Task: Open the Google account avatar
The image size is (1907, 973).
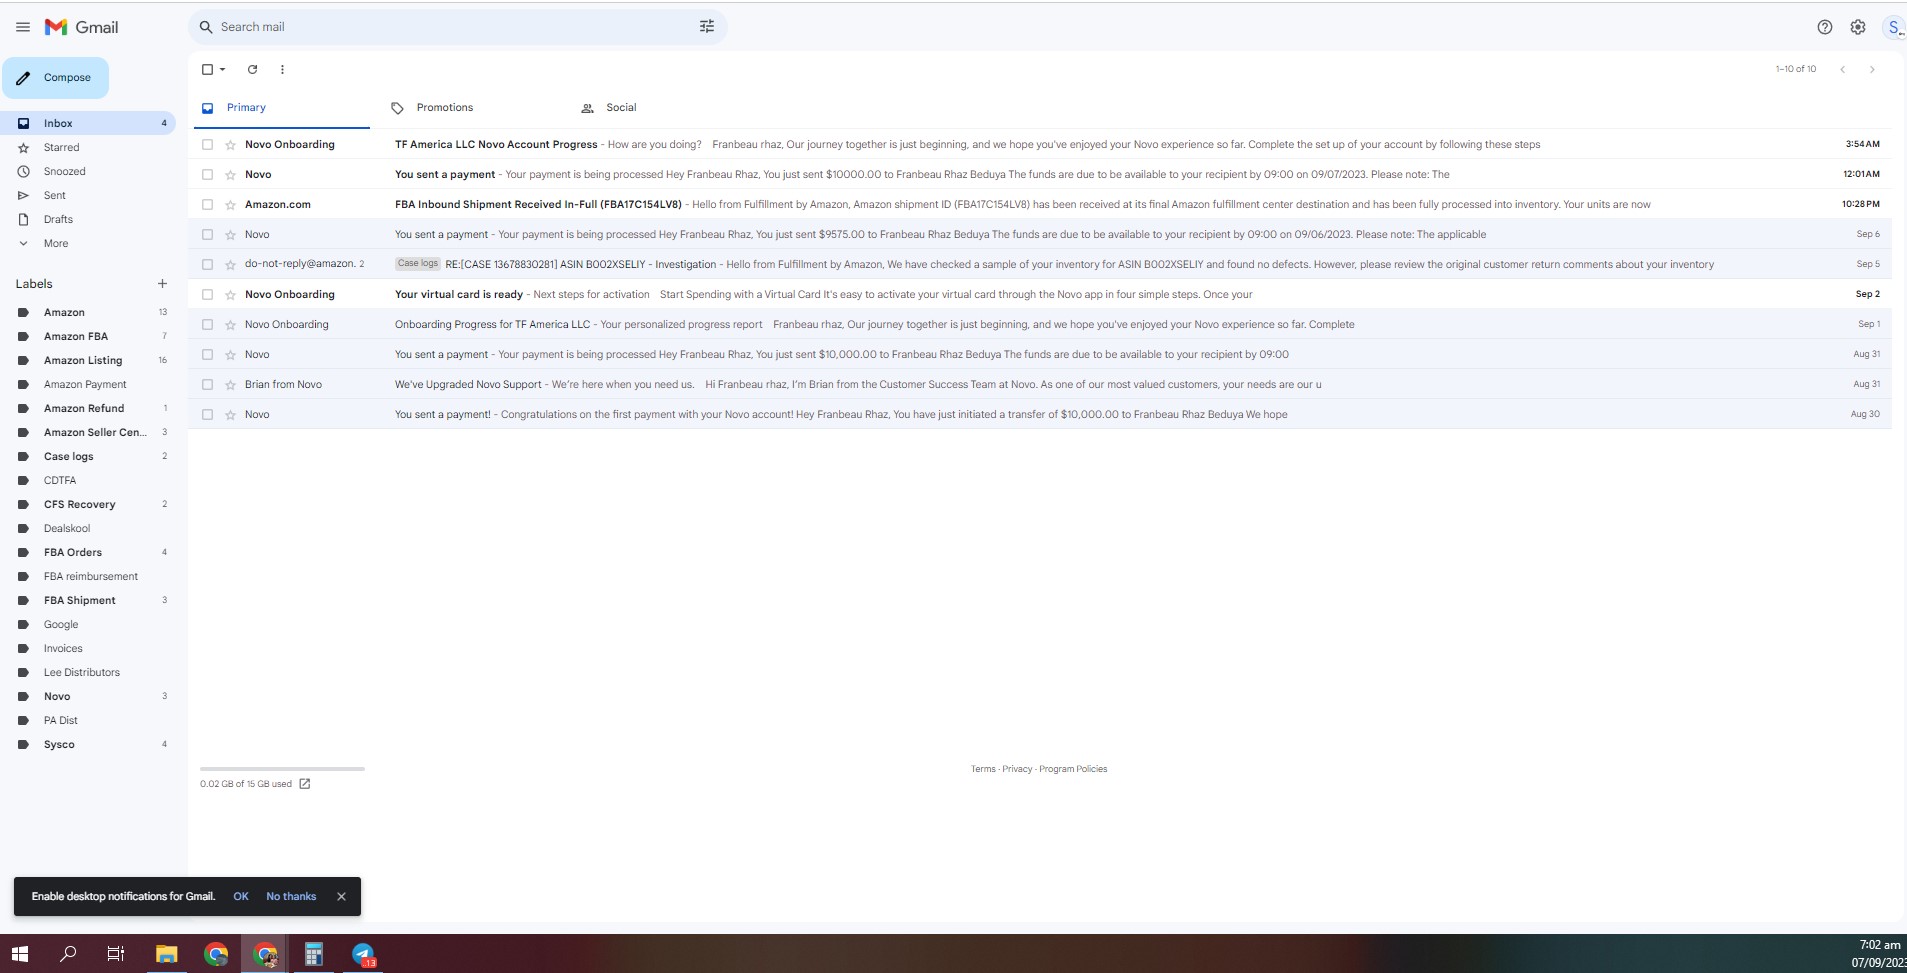Action: (1894, 27)
